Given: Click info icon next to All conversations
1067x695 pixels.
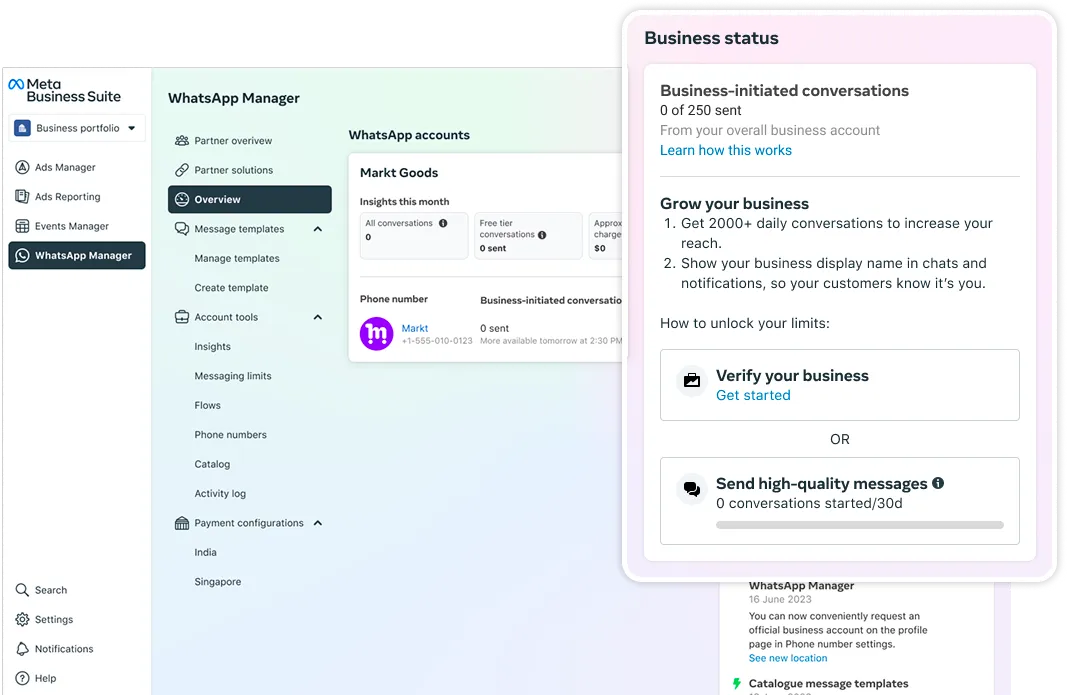Looking at the screenshot, I should click(x=443, y=223).
